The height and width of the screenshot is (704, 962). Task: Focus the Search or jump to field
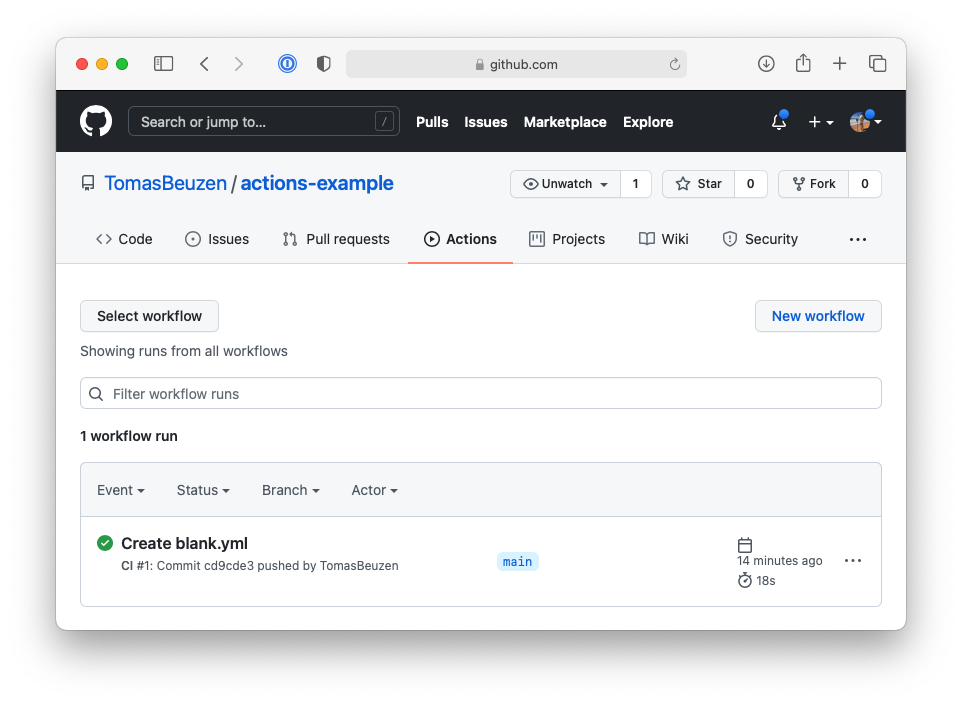pos(264,122)
